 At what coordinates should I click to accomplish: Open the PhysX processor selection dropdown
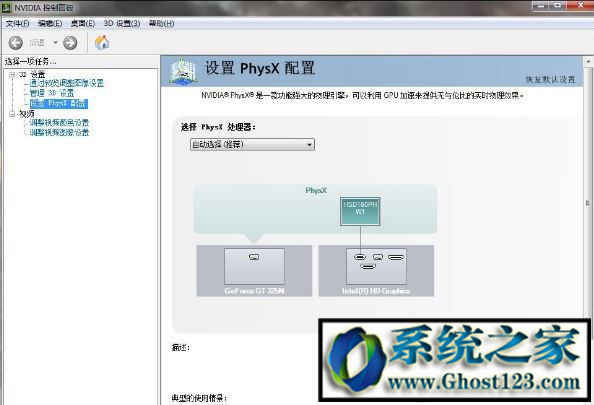tap(252, 144)
